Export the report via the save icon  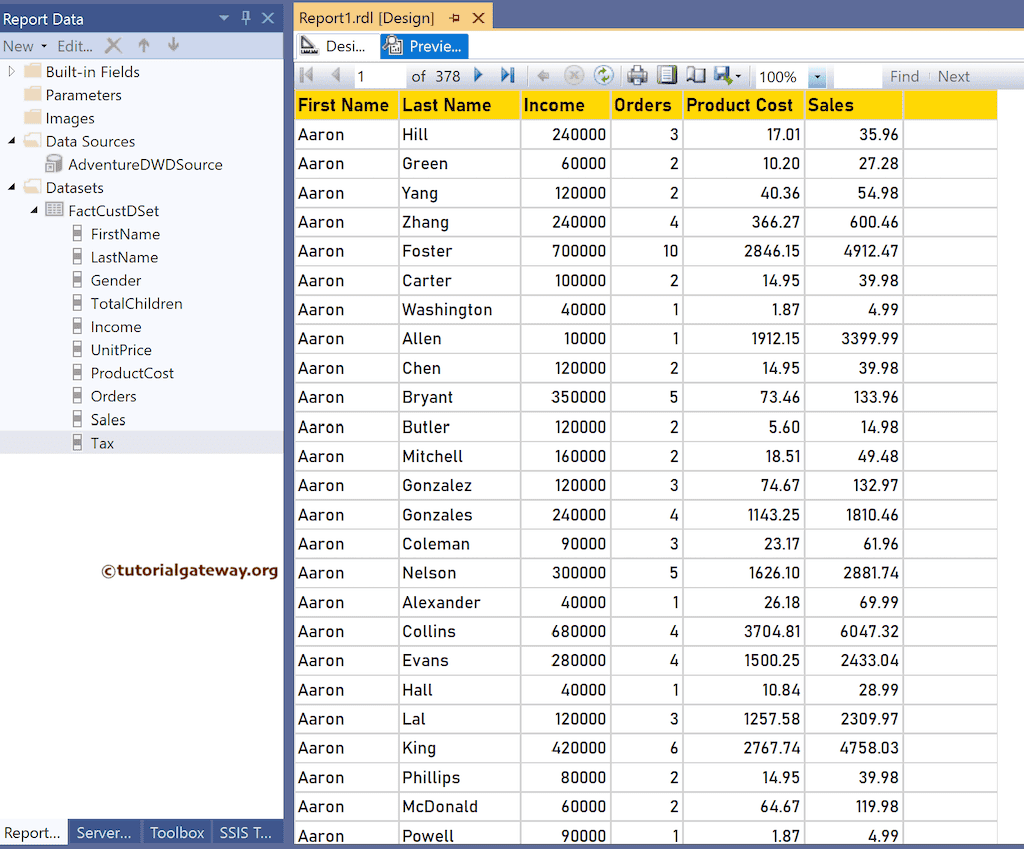(x=722, y=76)
